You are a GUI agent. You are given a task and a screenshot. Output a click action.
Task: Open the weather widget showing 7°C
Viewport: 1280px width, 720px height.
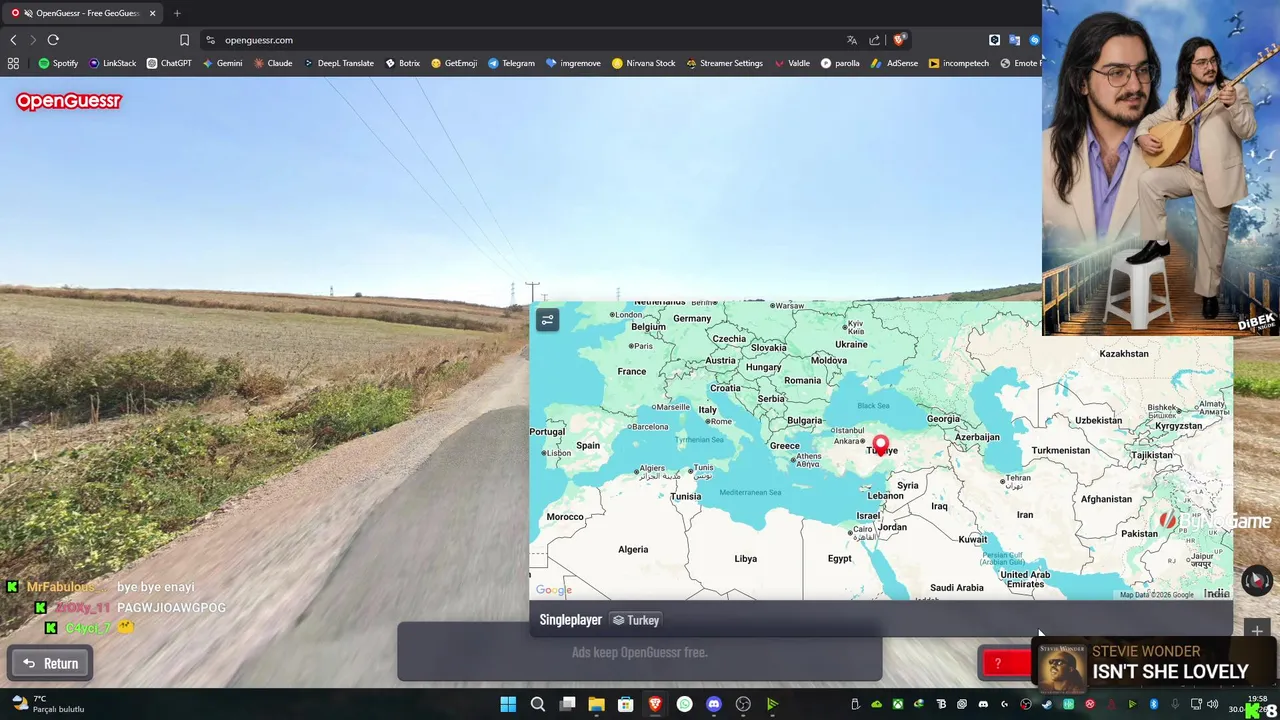(x=48, y=704)
